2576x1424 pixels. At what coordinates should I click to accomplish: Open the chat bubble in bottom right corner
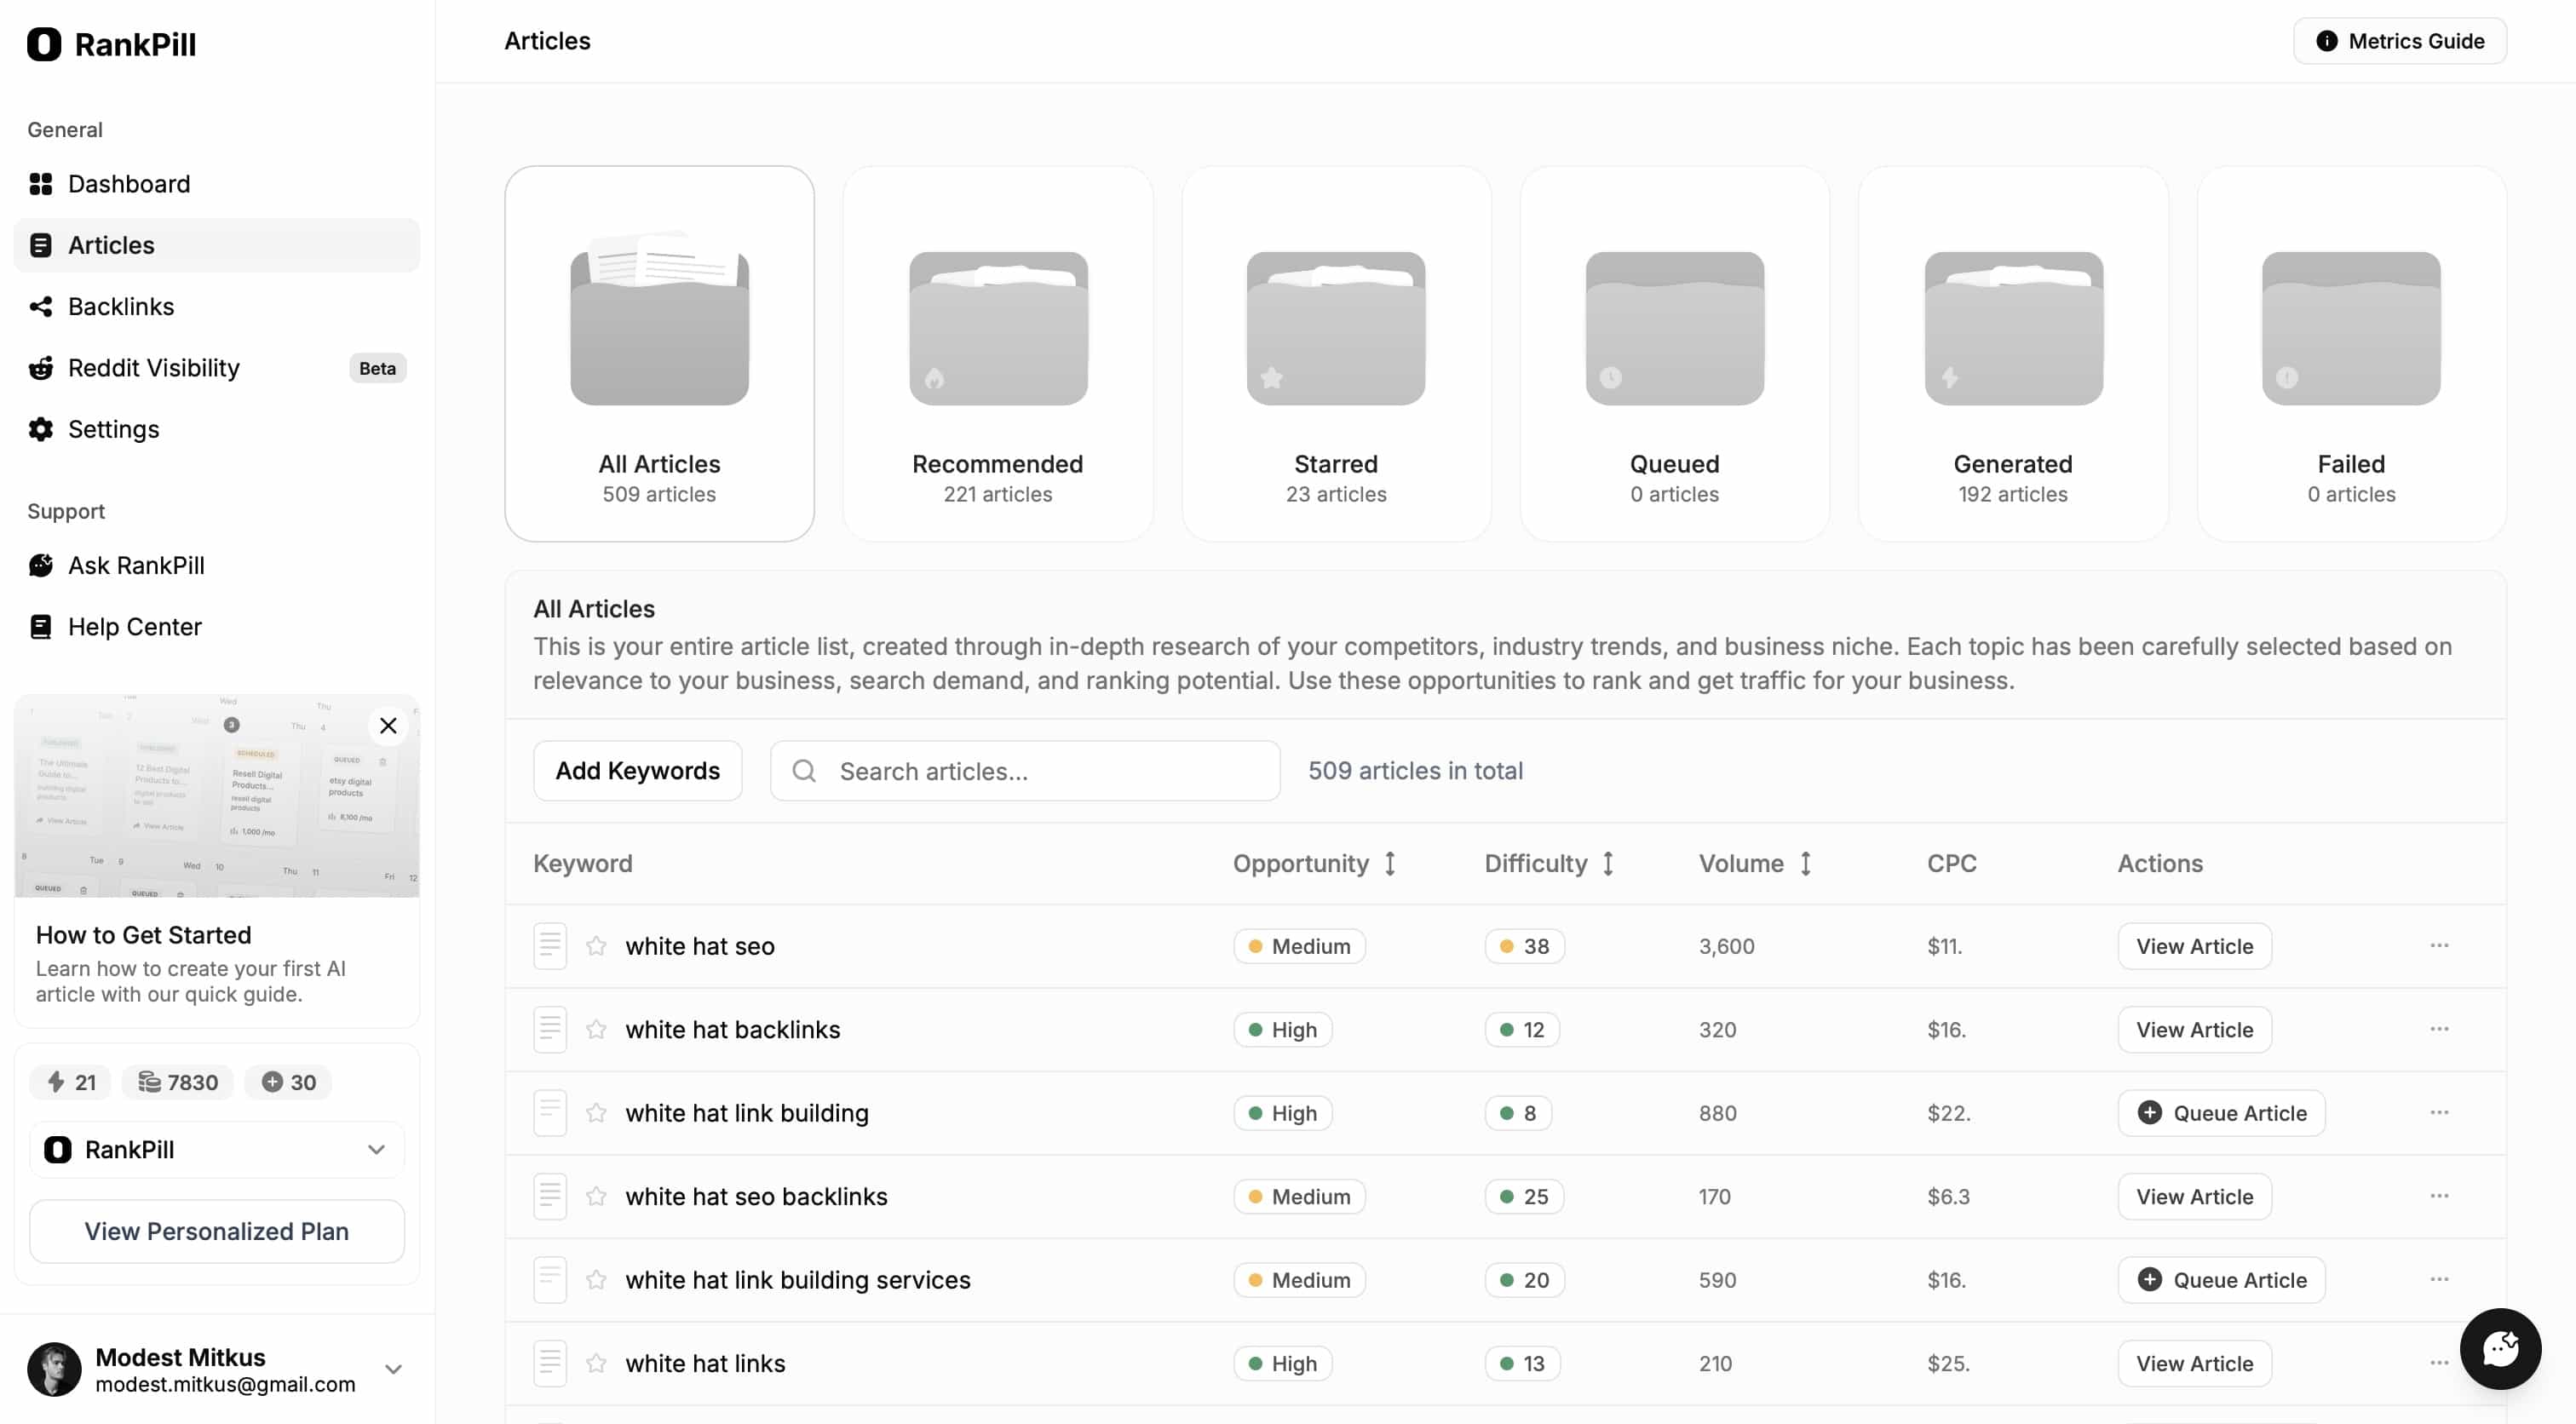2500,1349
